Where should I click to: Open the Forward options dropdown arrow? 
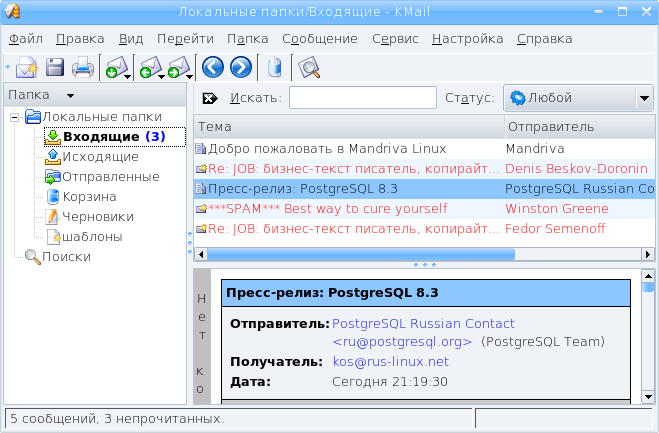(x=190, y=77)
